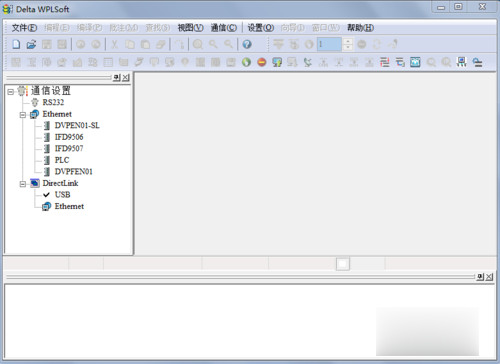The width and height of the screenshot is (500, 364).
Task: Open help with the blue question mark icon
Action: pyautogui.click(x=247, y=44)
